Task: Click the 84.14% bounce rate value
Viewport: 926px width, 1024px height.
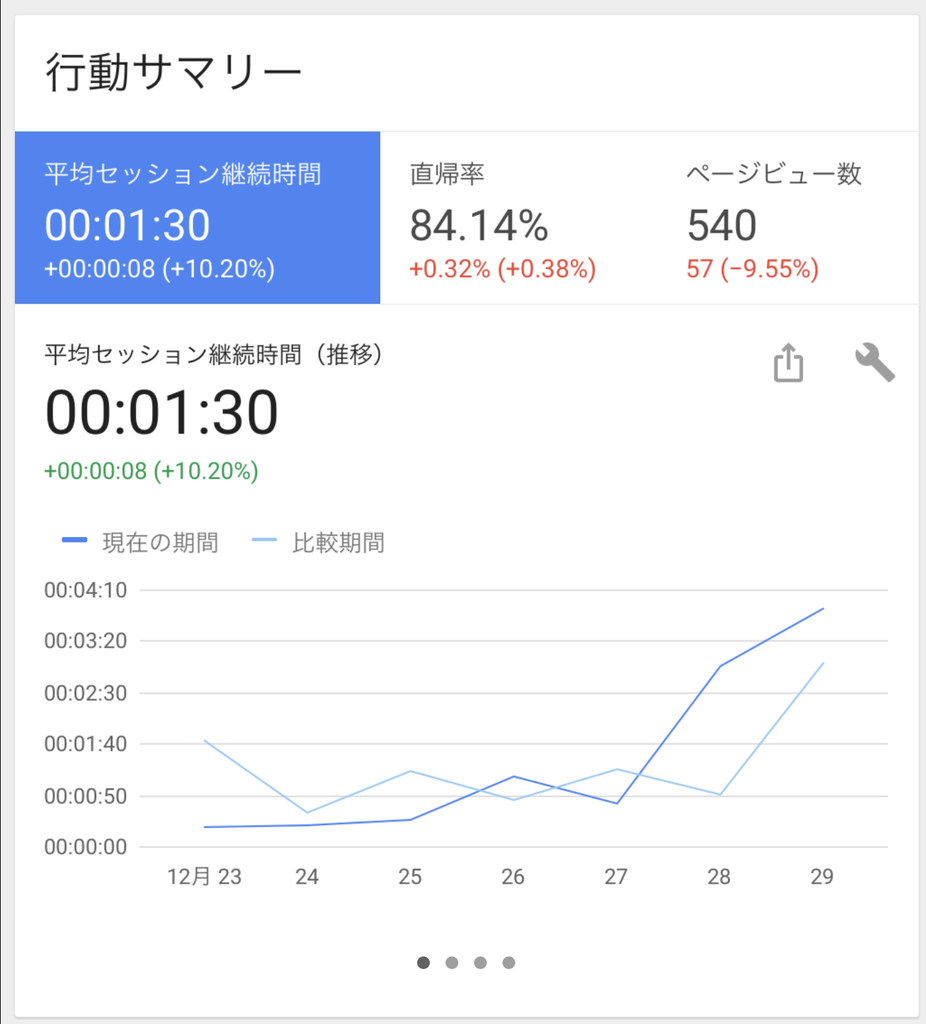Action: (x=479, y=225)
